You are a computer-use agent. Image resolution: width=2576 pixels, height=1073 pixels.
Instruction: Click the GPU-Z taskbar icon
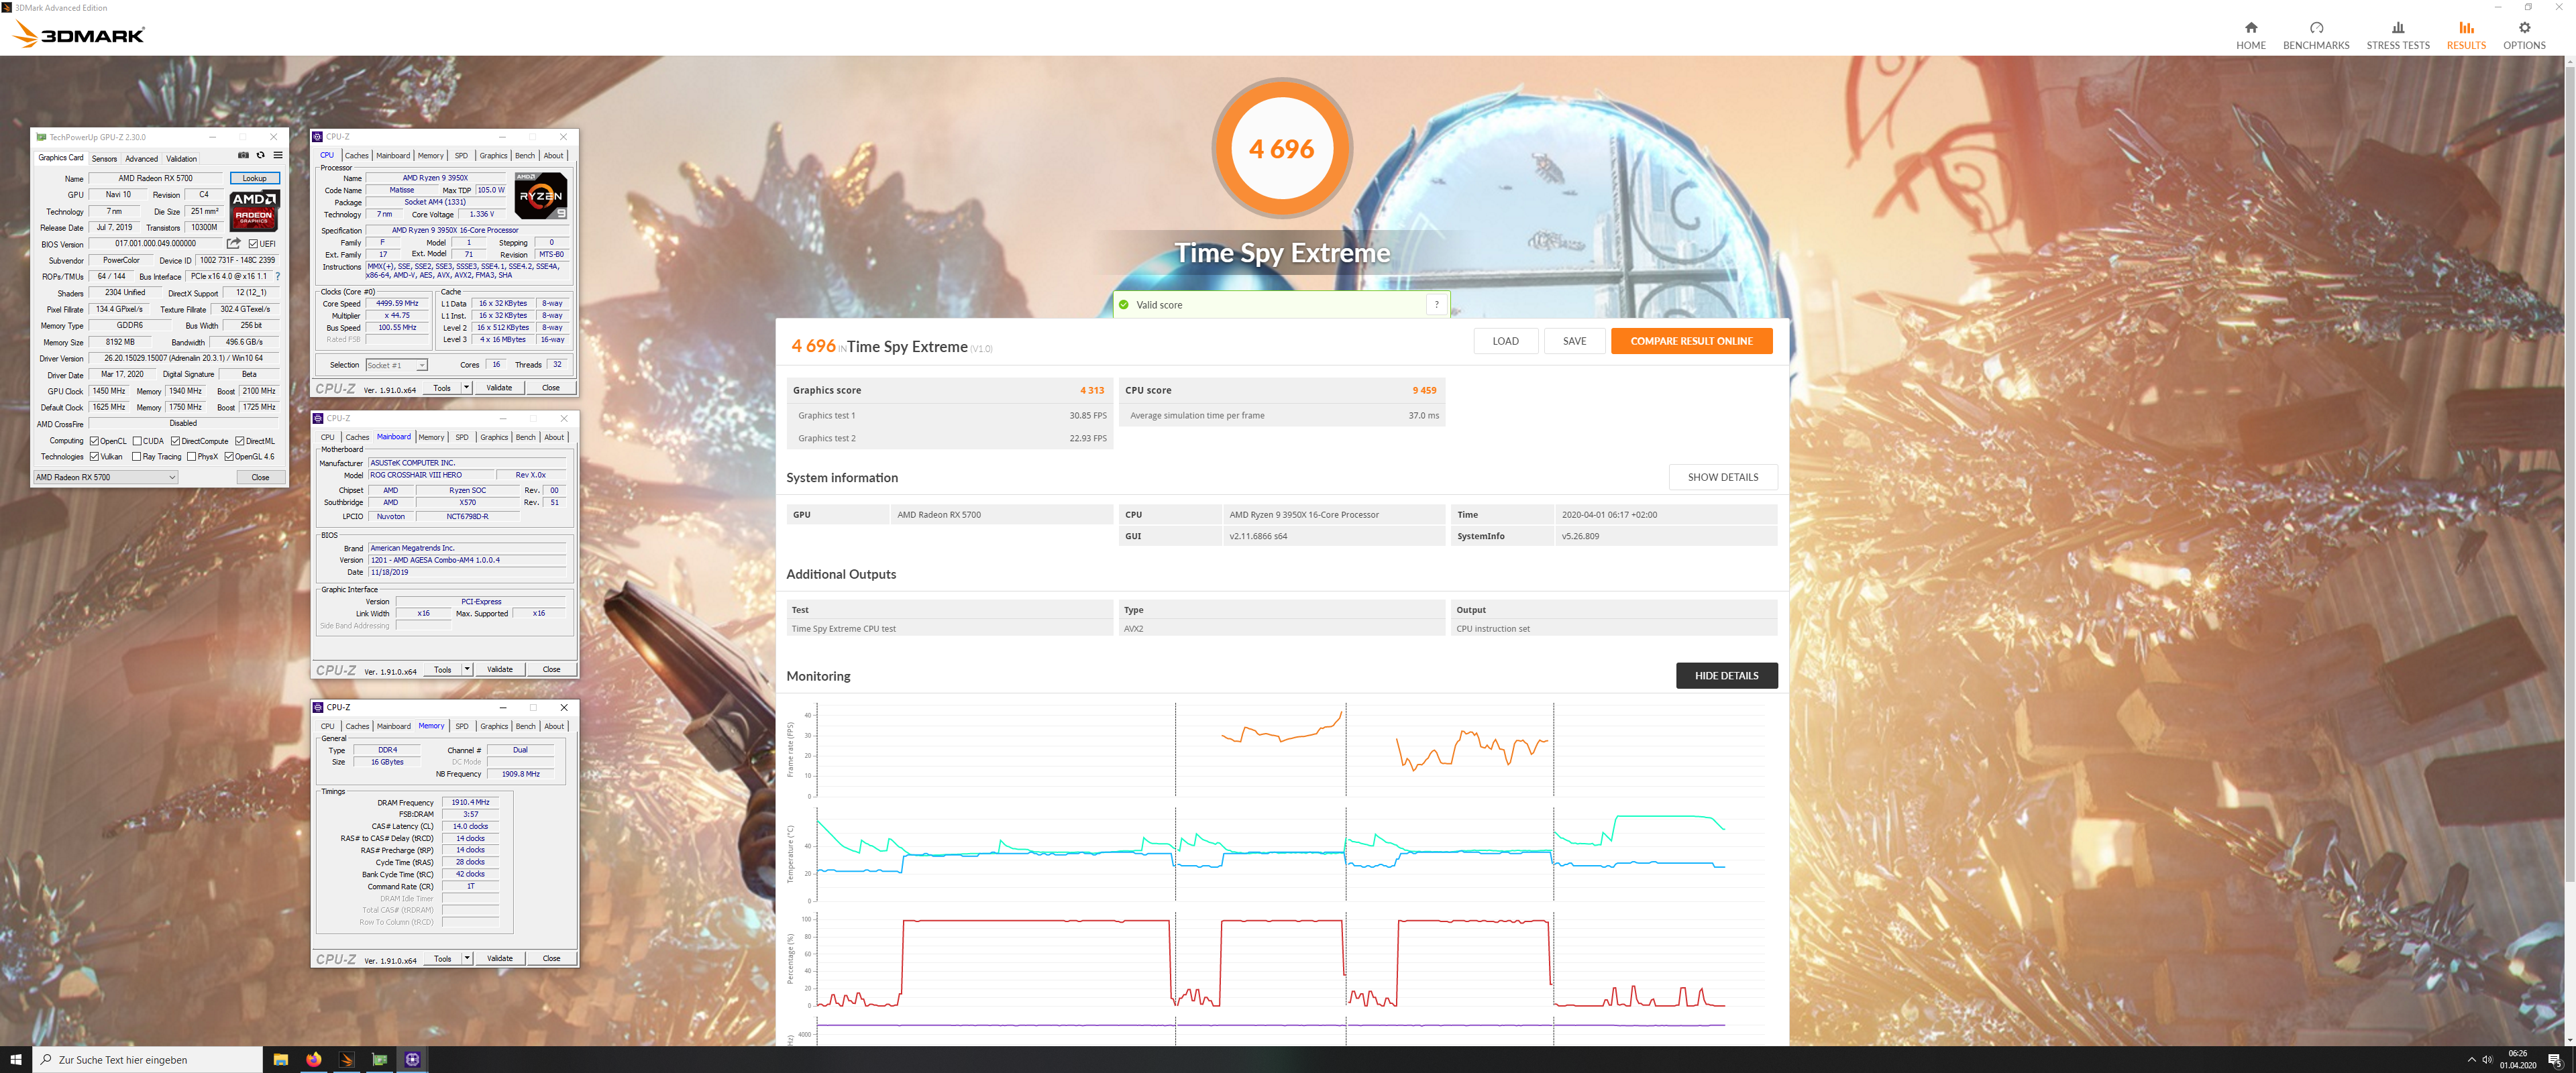pyautogui.click(x=380, y=1059)
